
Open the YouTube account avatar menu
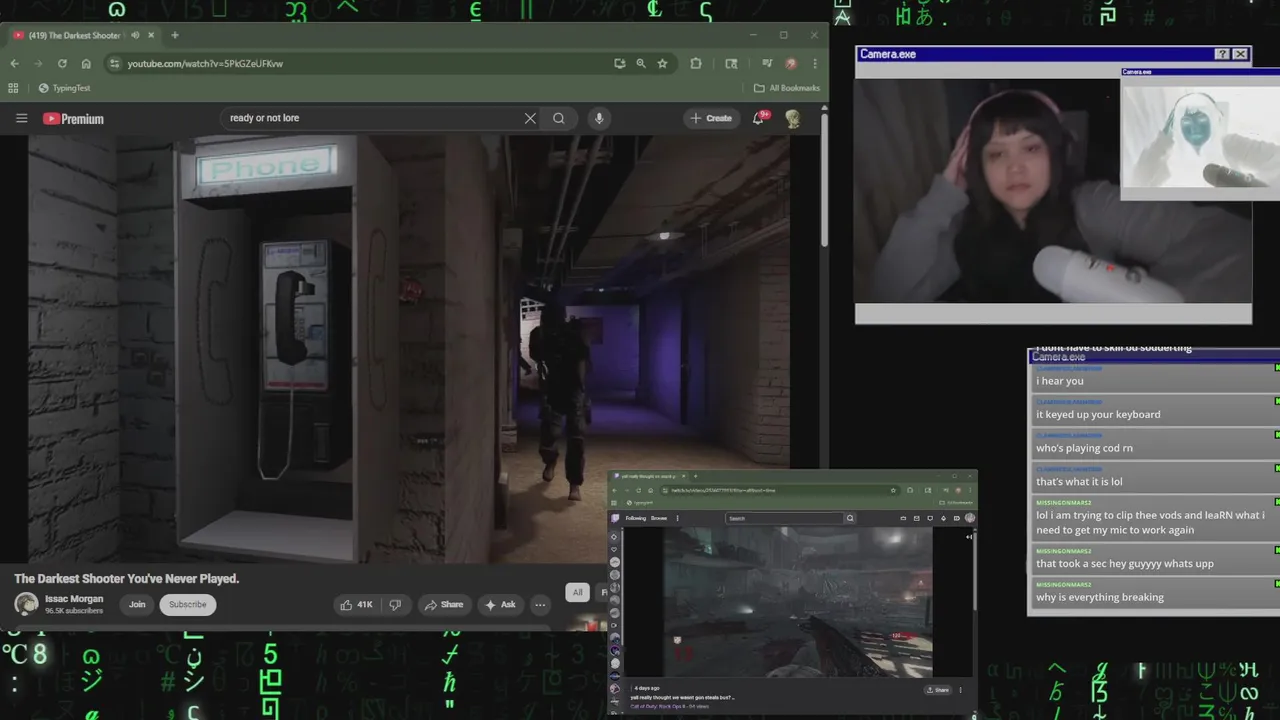(793, 118)
